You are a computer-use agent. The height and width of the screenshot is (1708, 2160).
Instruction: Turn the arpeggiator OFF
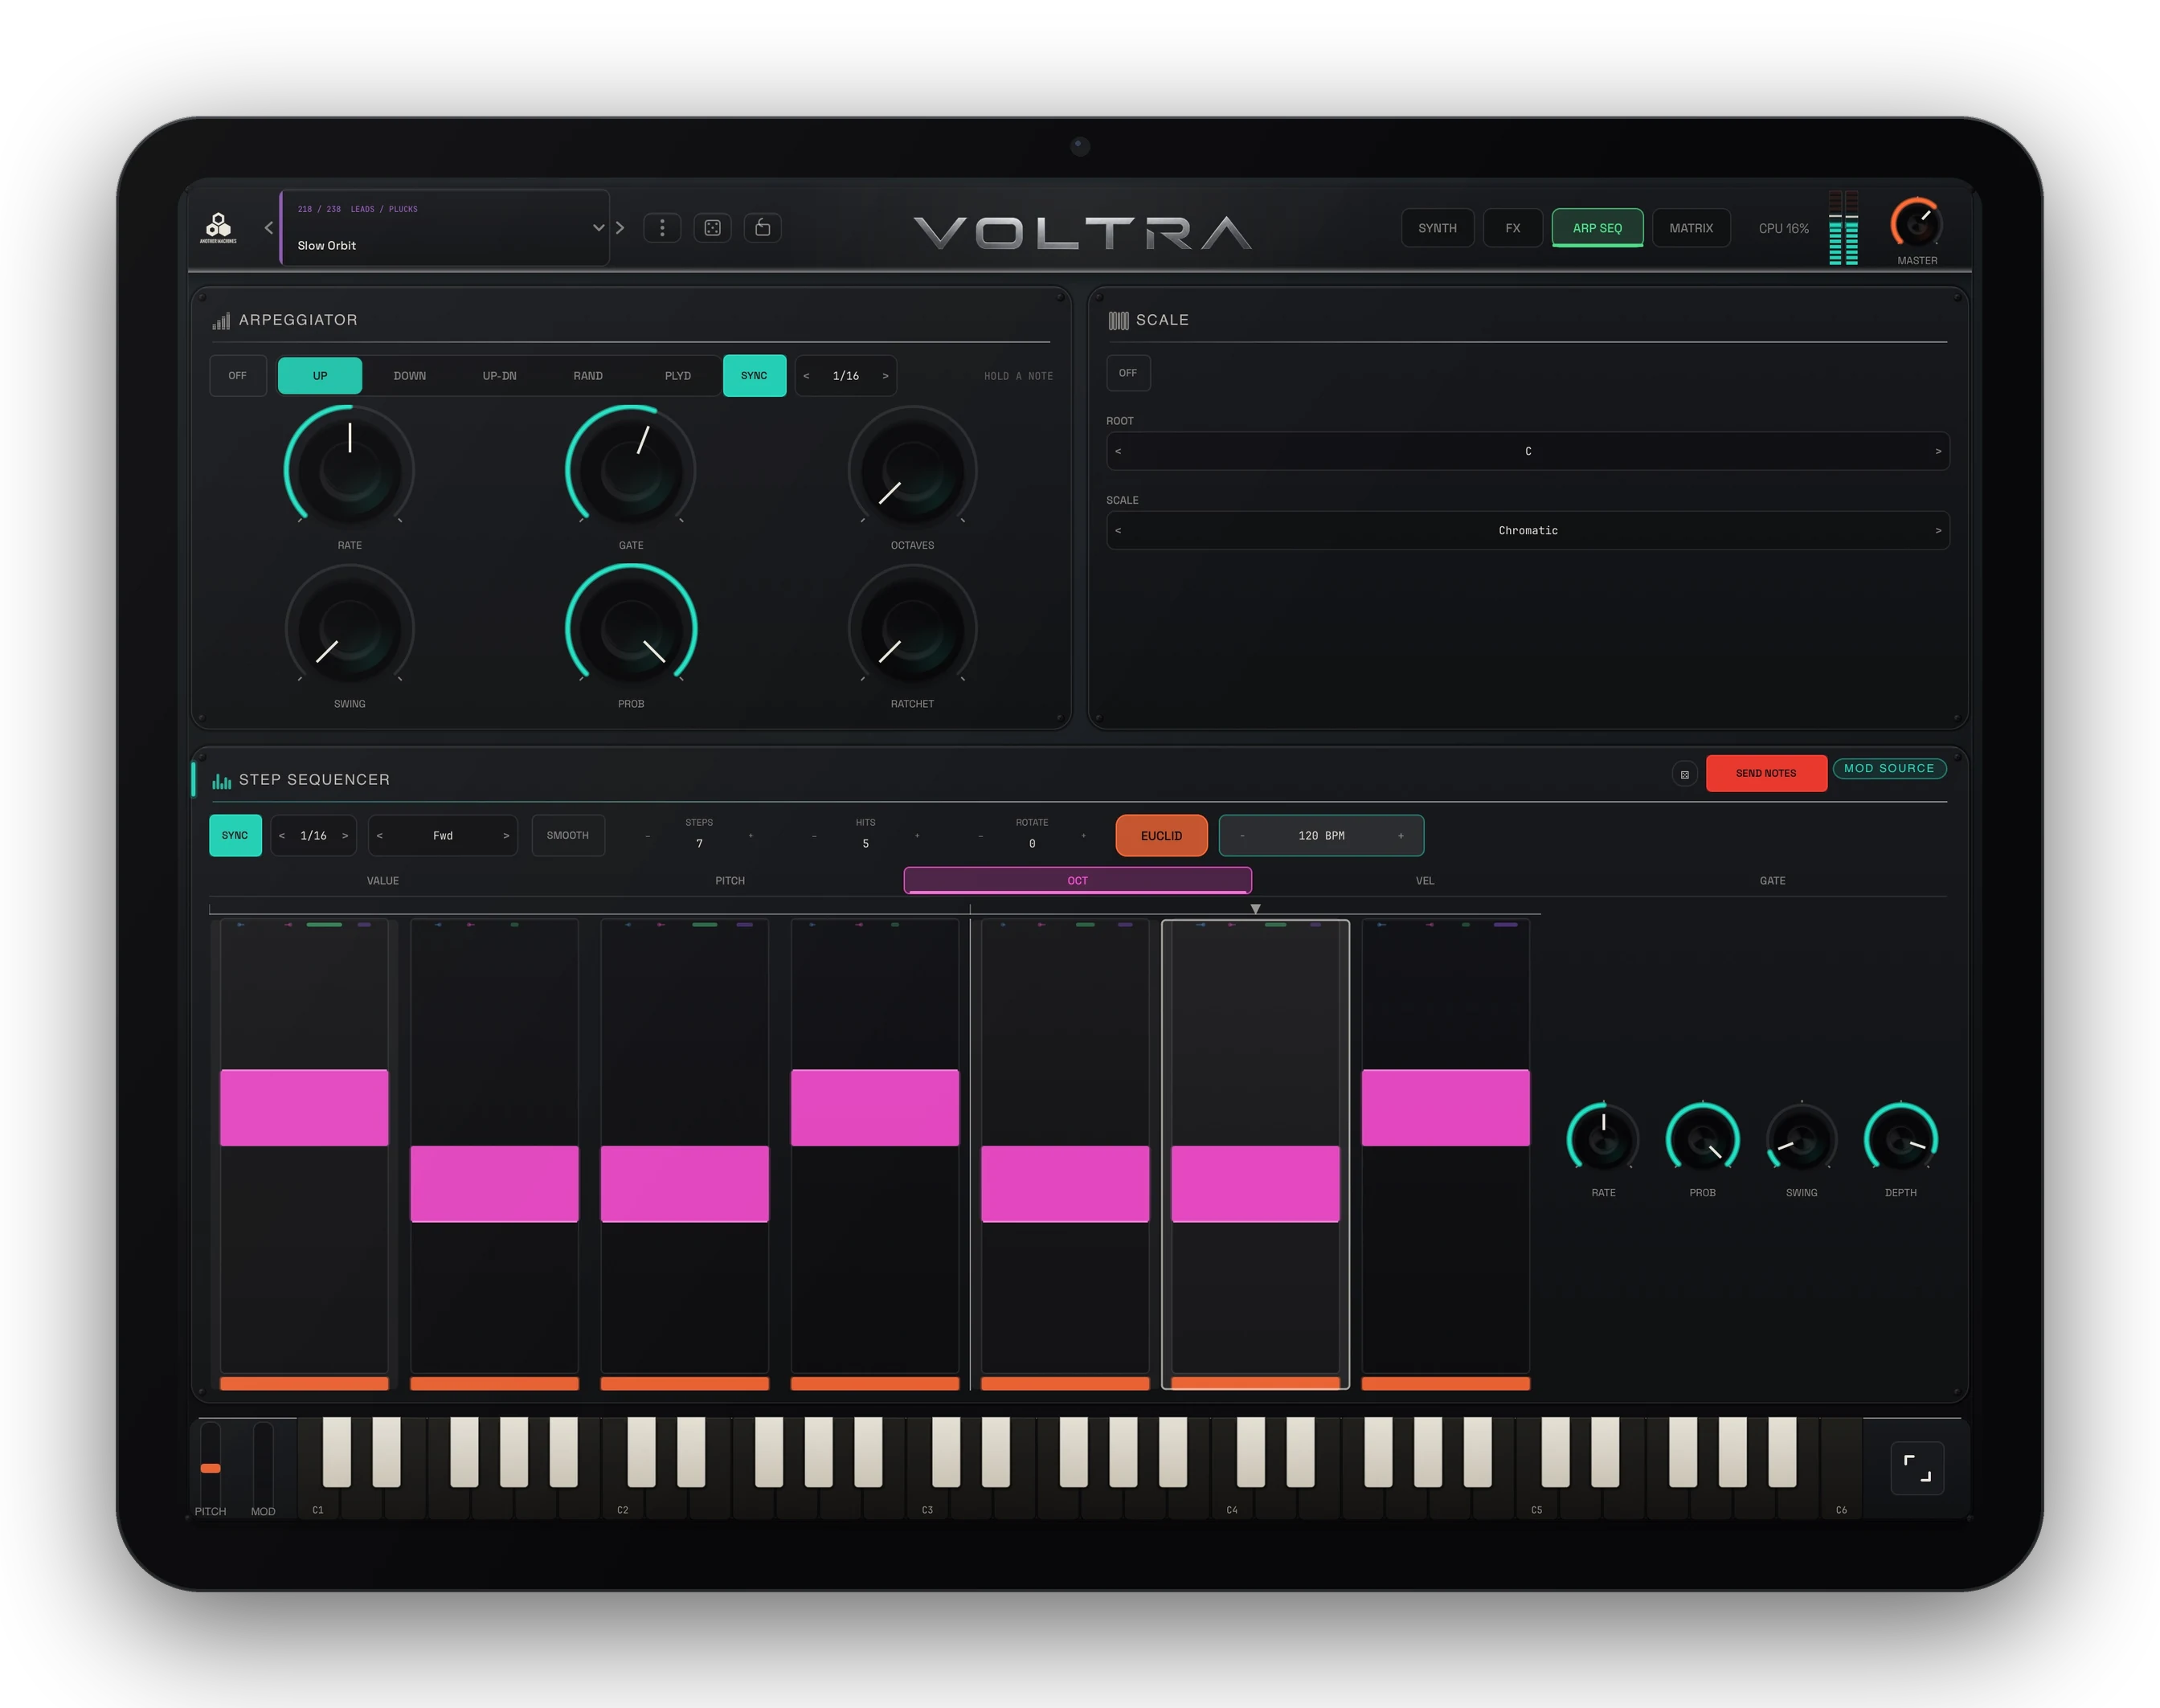point(237,376)
